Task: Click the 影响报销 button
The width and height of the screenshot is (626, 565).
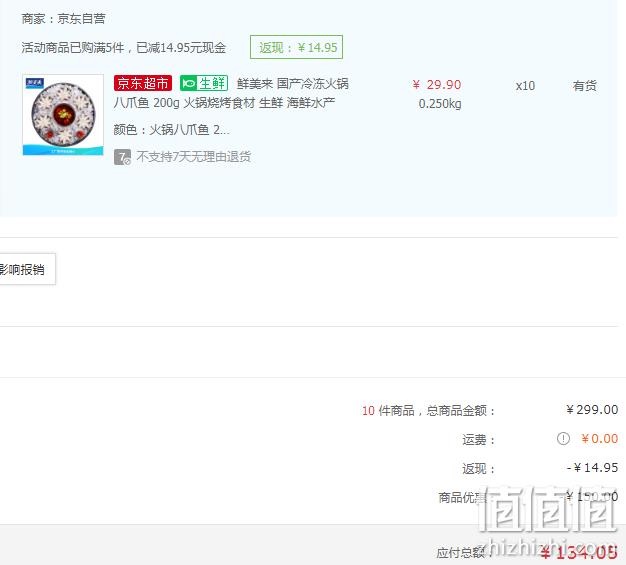Action: pos(25,269)
